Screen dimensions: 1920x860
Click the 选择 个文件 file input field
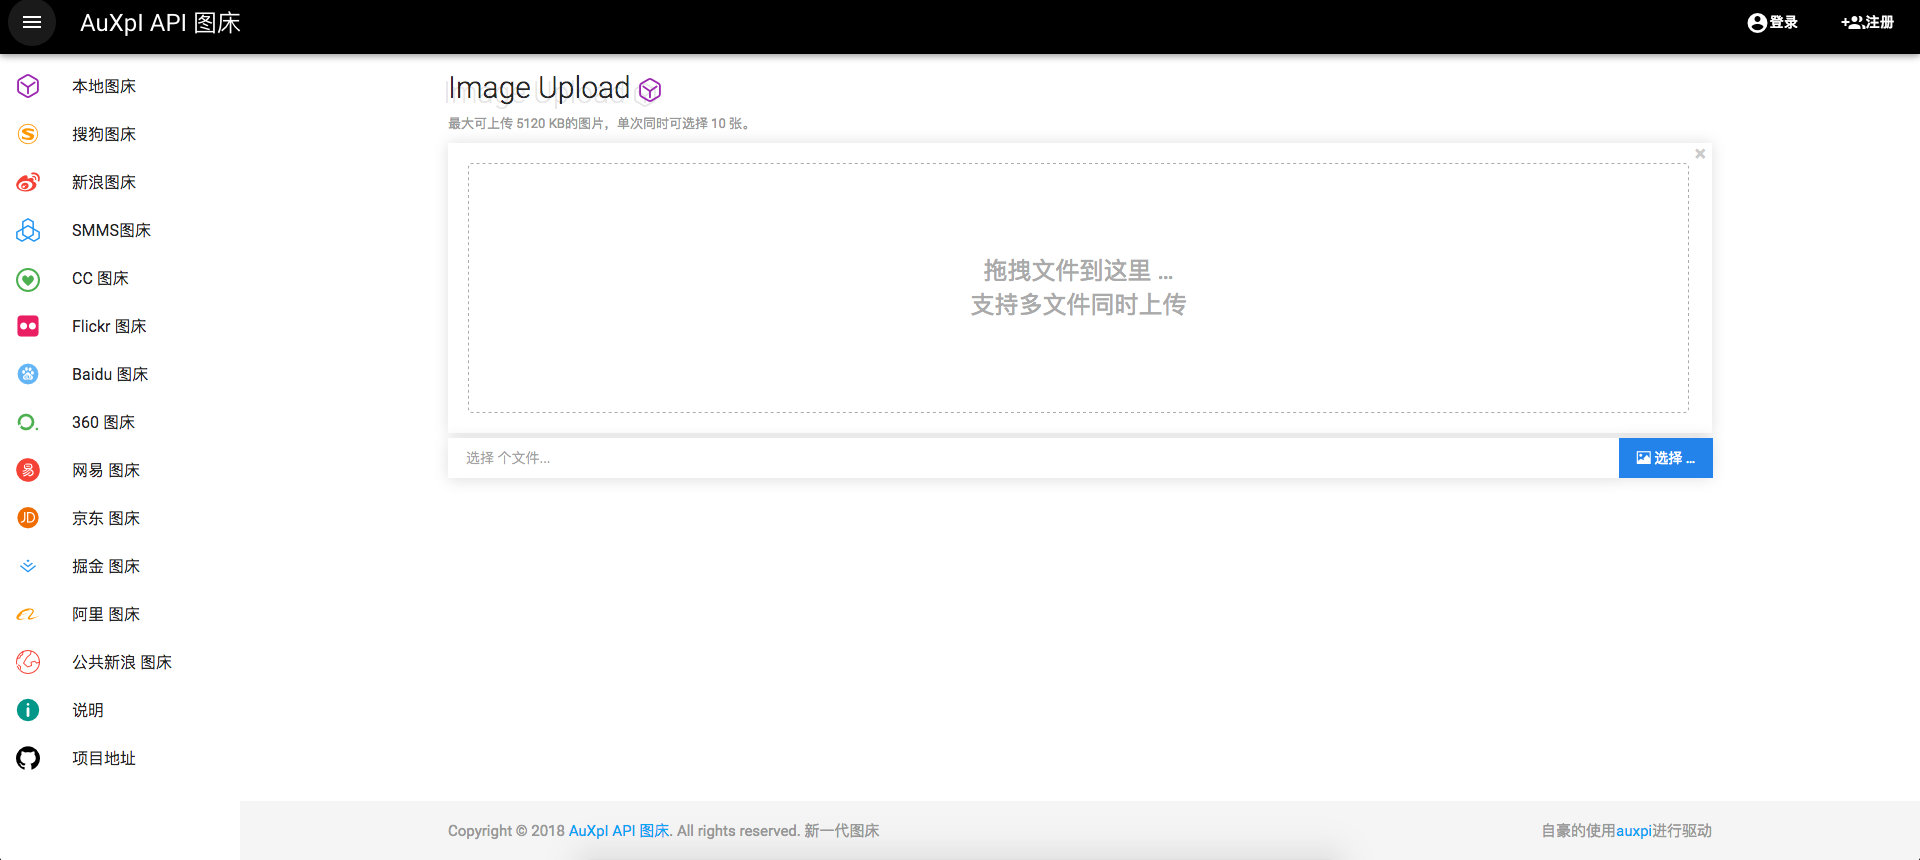1033,458
